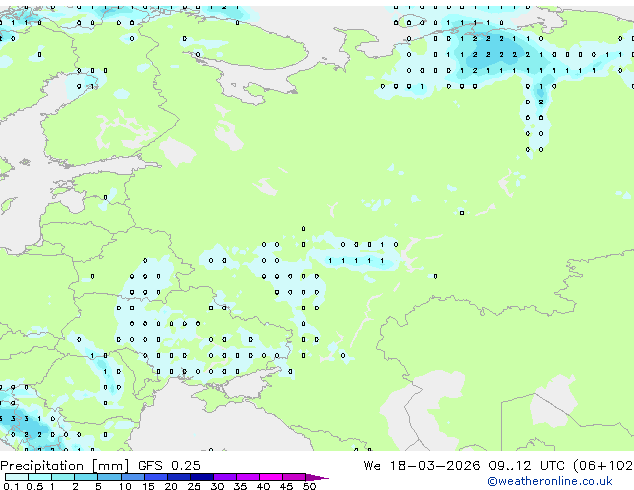Viewport: 634px width, 490px height.
Task: Click the 'GFS 0.25' model label
Action: click(169, 466)
